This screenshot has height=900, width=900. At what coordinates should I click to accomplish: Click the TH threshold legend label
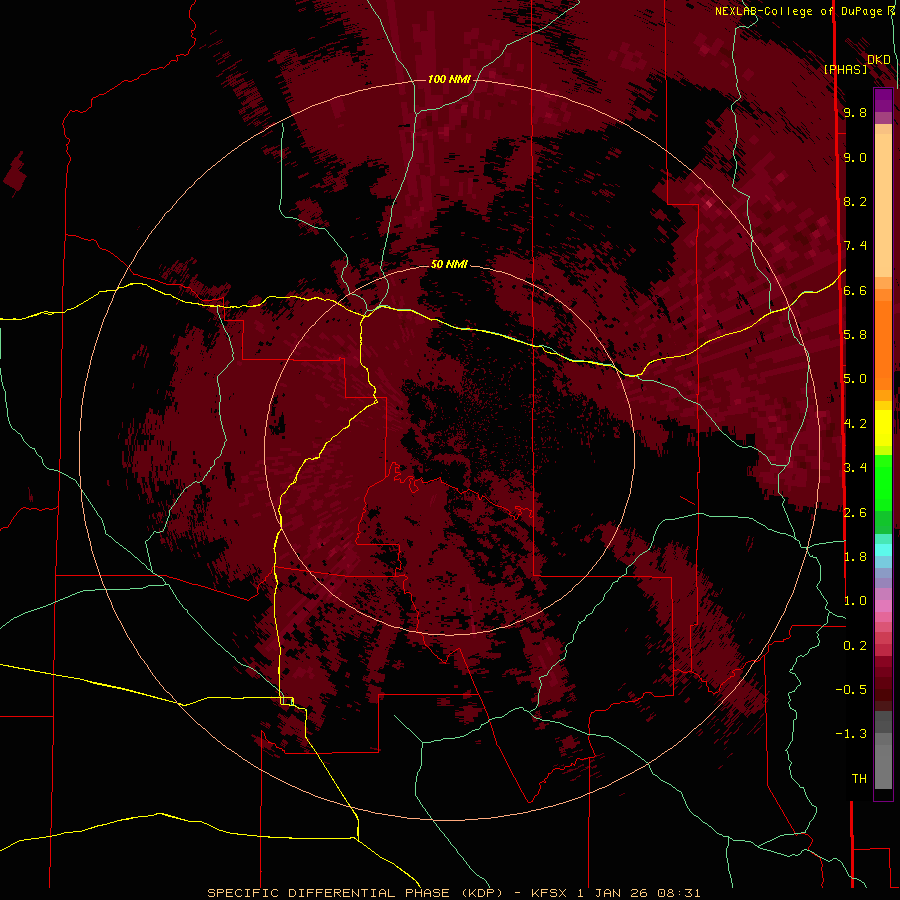[859, 778]
